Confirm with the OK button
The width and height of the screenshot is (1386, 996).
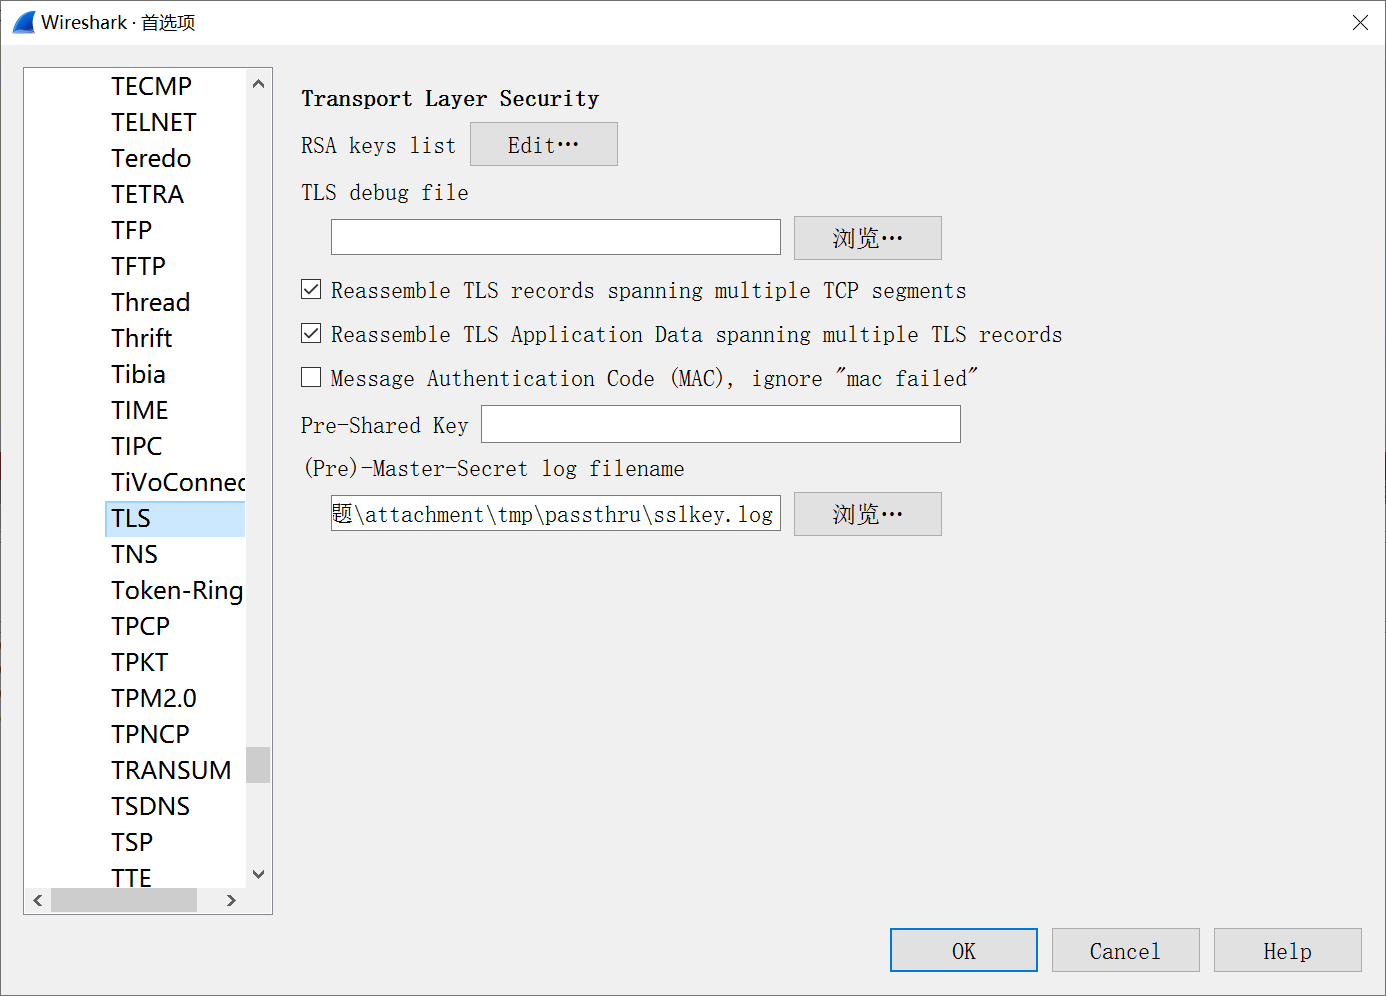(964, 950)
